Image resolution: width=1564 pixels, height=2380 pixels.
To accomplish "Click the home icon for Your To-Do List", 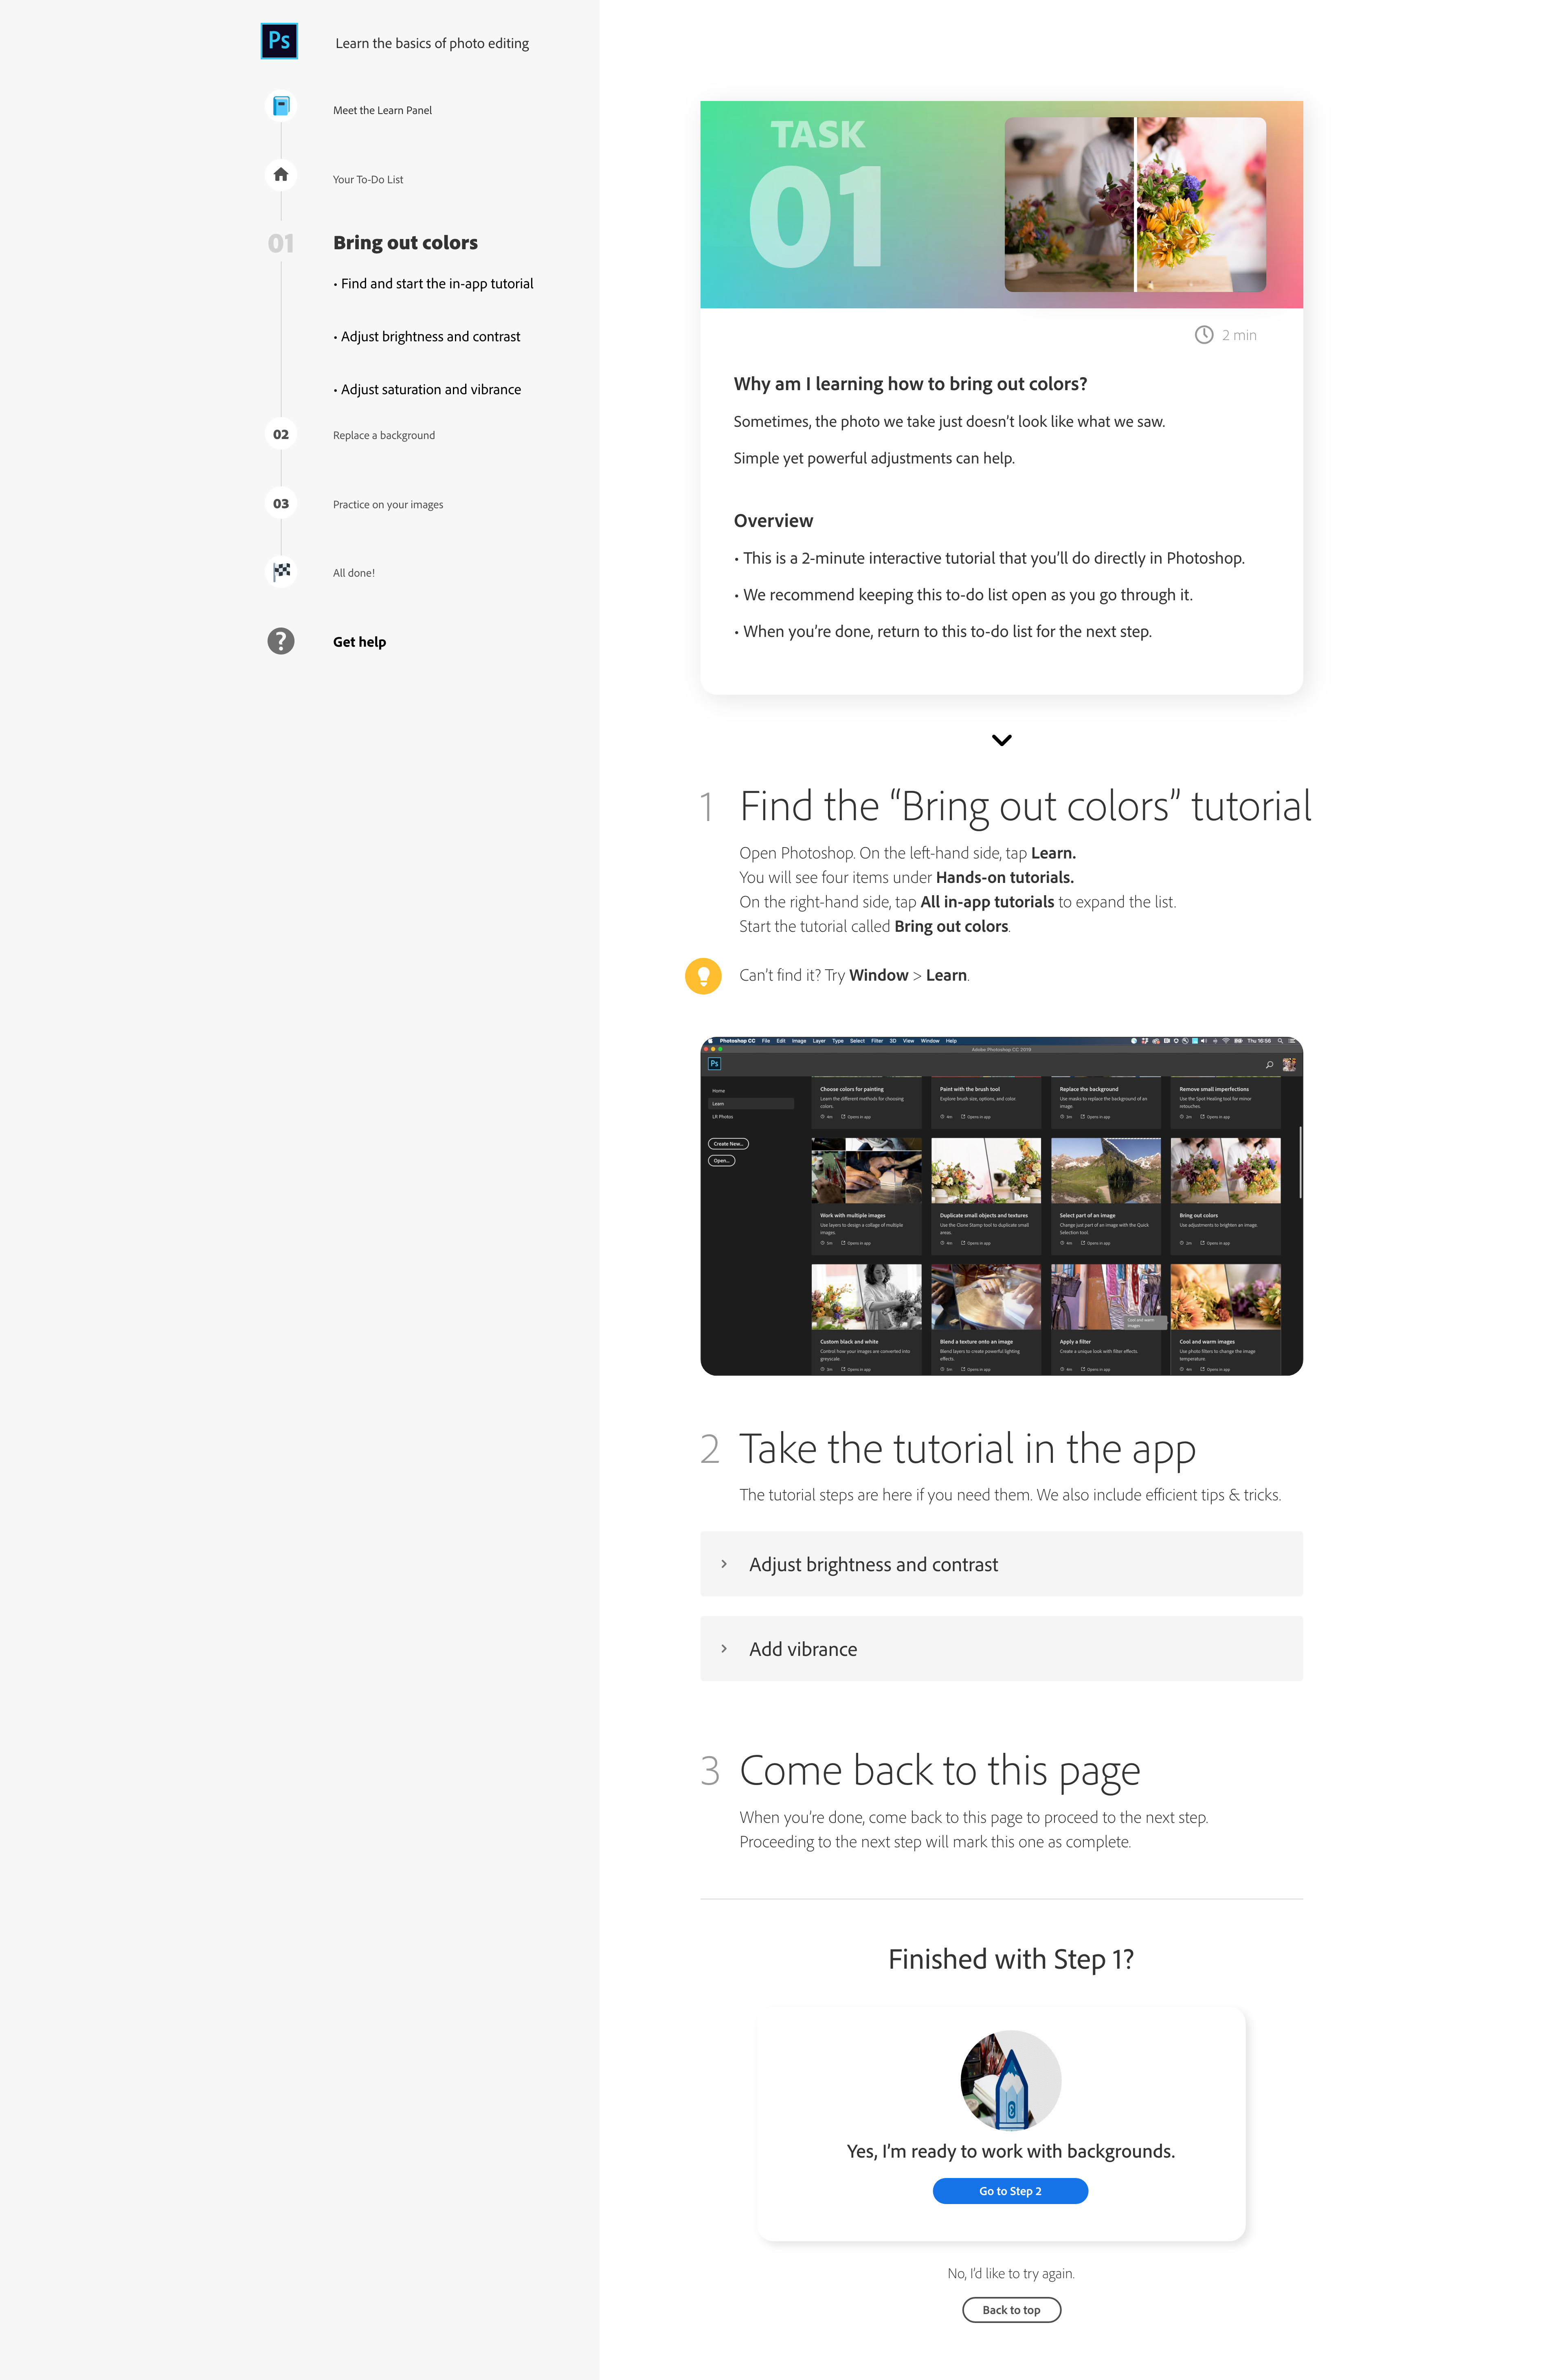I will (x=281, y=175).
